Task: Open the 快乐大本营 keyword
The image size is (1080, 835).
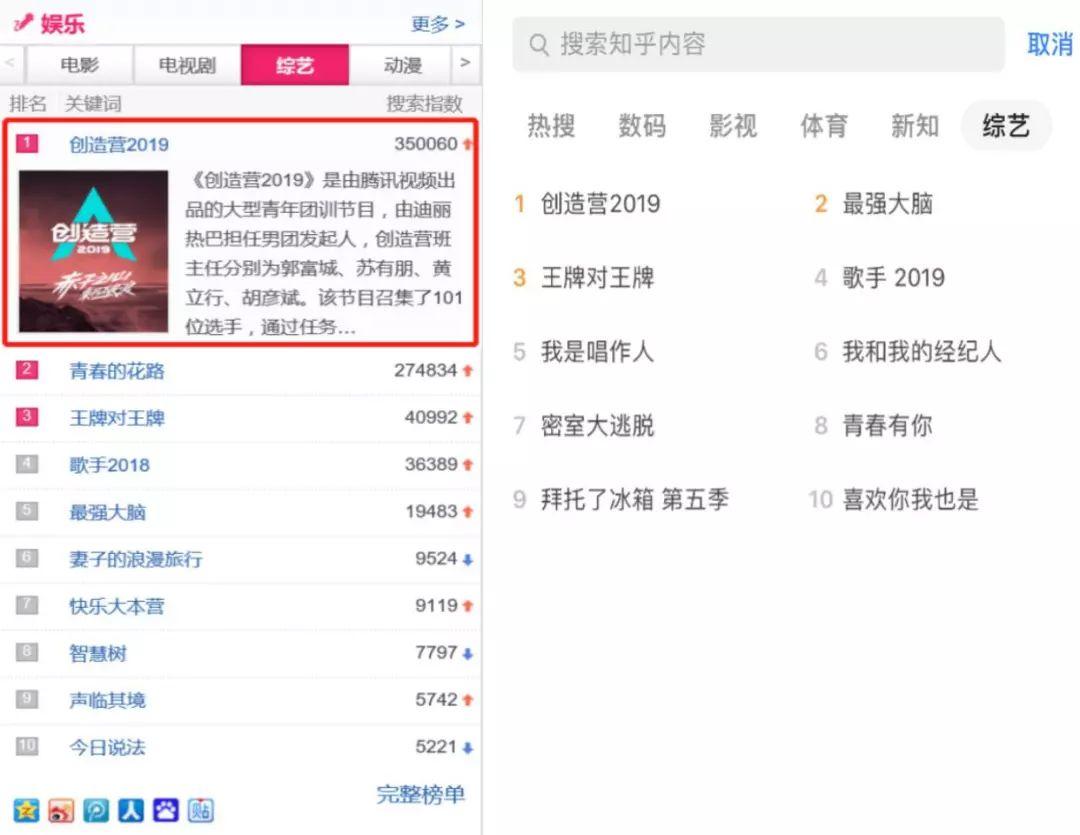Action: (116, 606)
